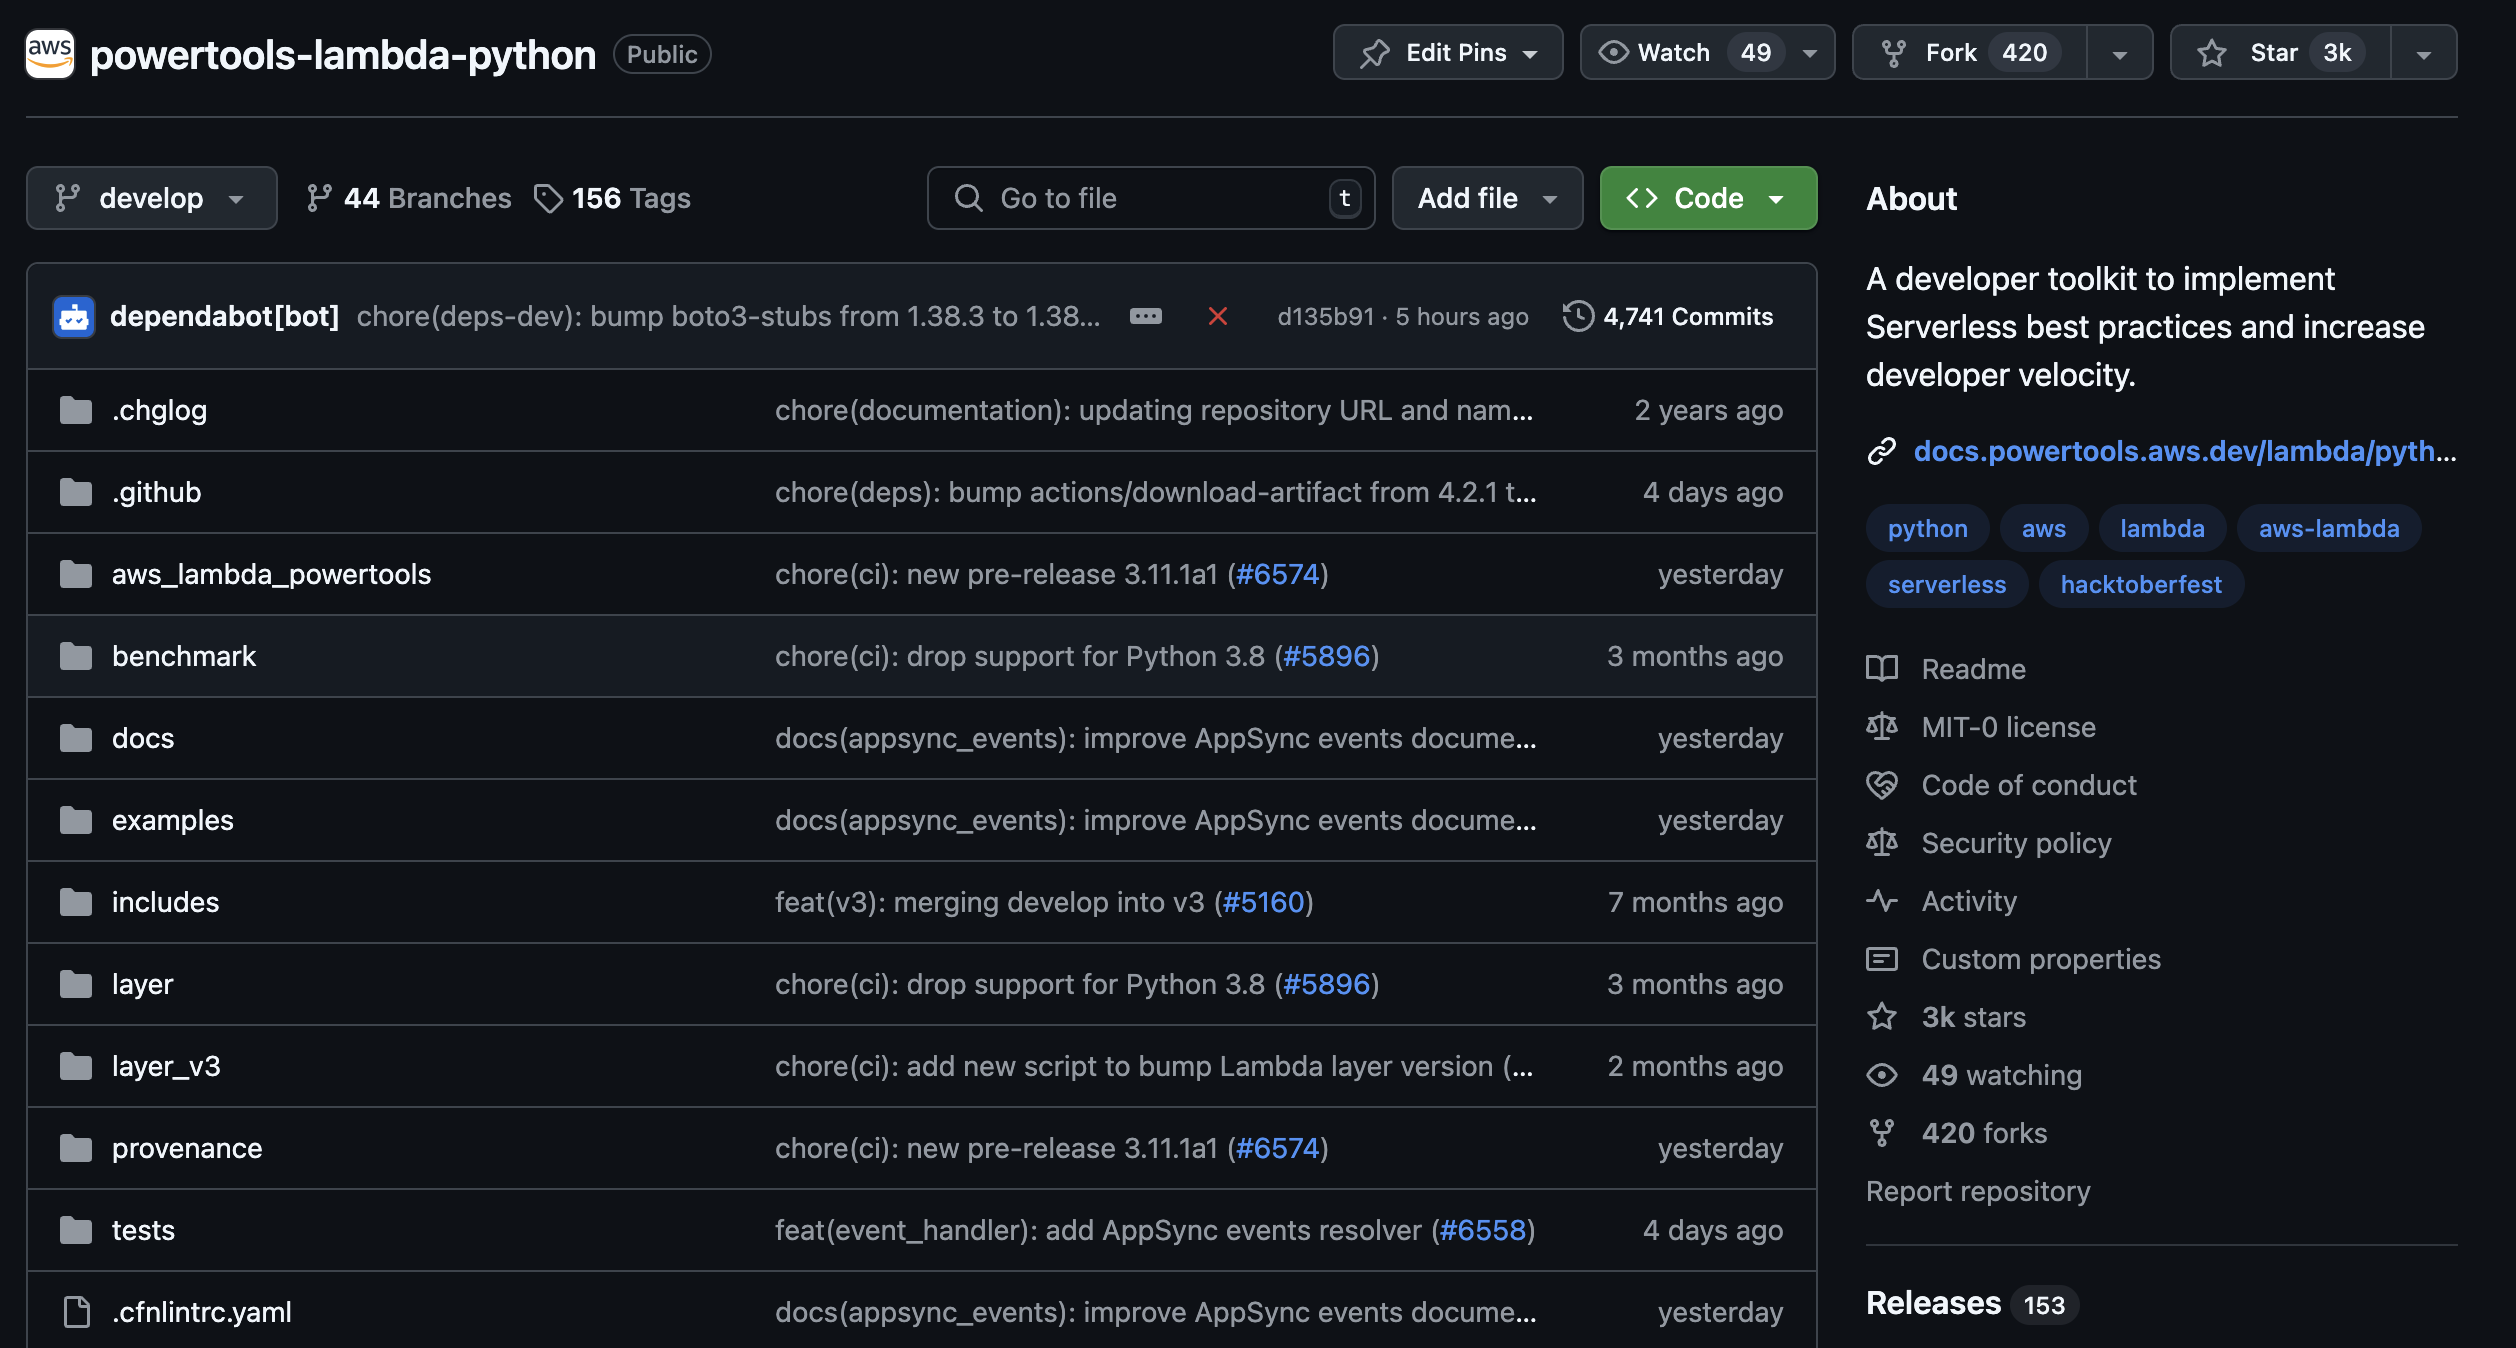Open the layer folder
The image size is (2516, 1348).
coord(142,984)
